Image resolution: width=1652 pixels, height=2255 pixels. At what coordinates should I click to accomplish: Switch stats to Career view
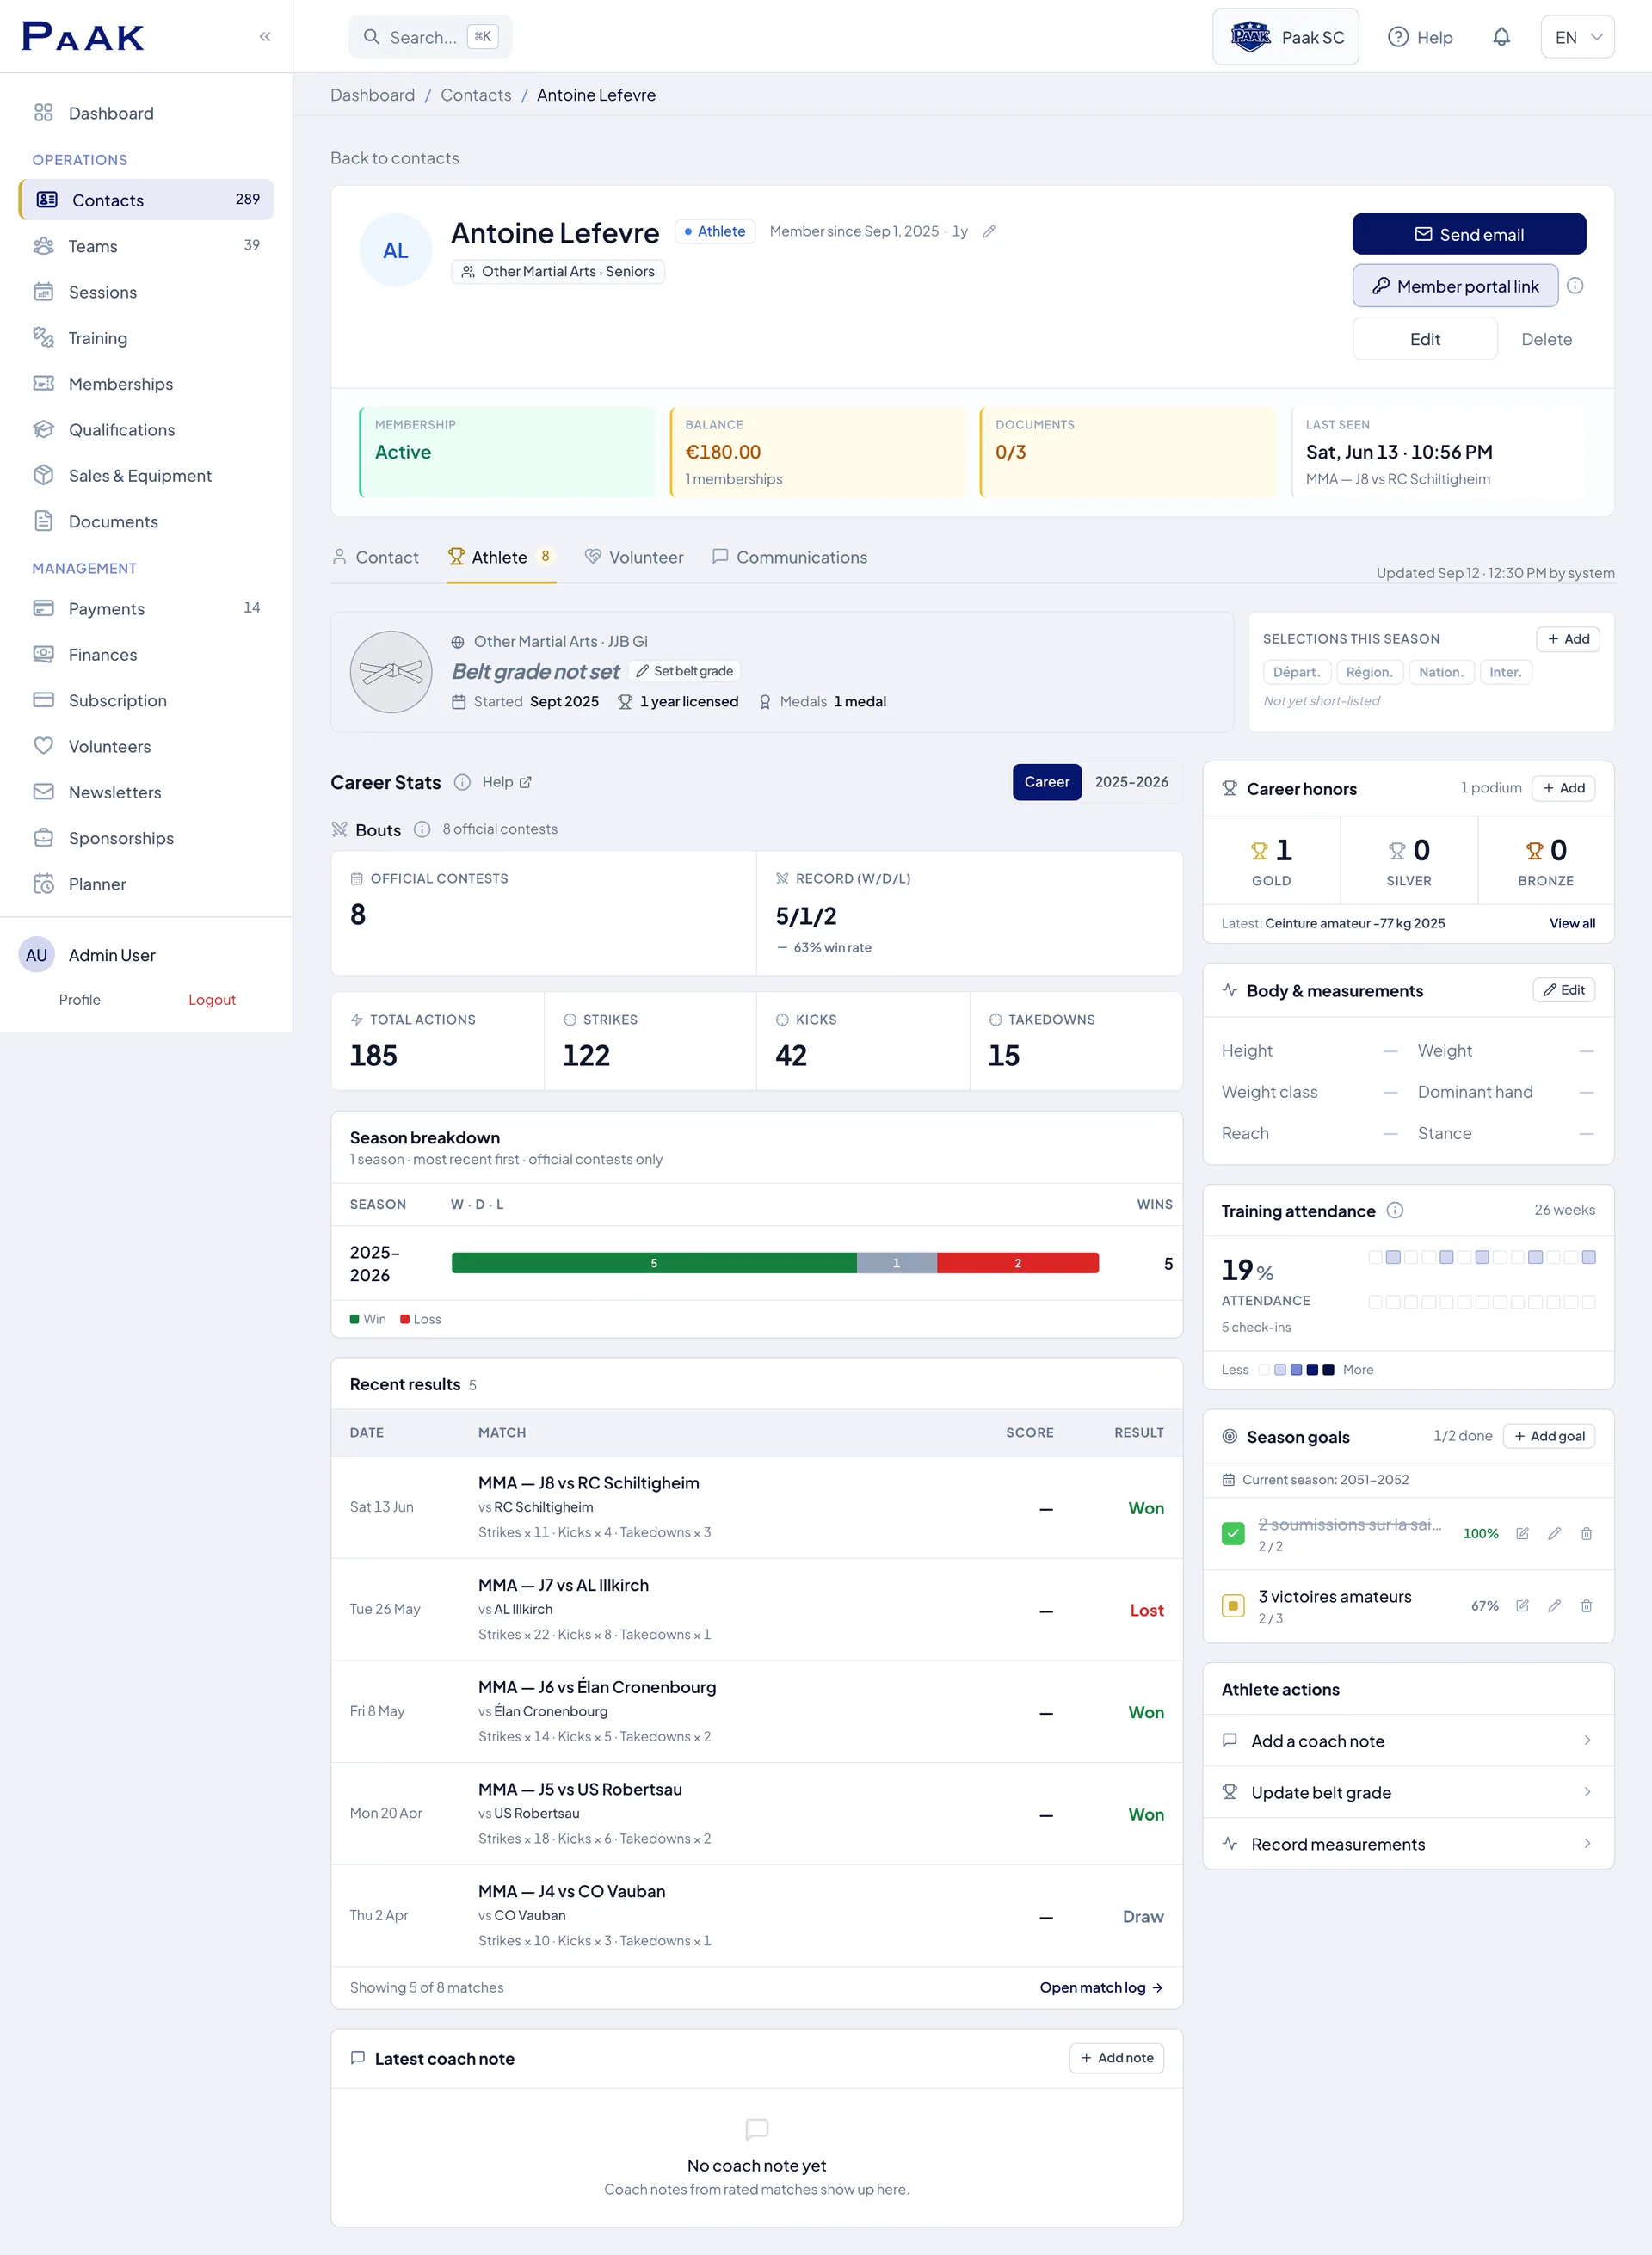pyautogui.click(x=1046, y=782)
